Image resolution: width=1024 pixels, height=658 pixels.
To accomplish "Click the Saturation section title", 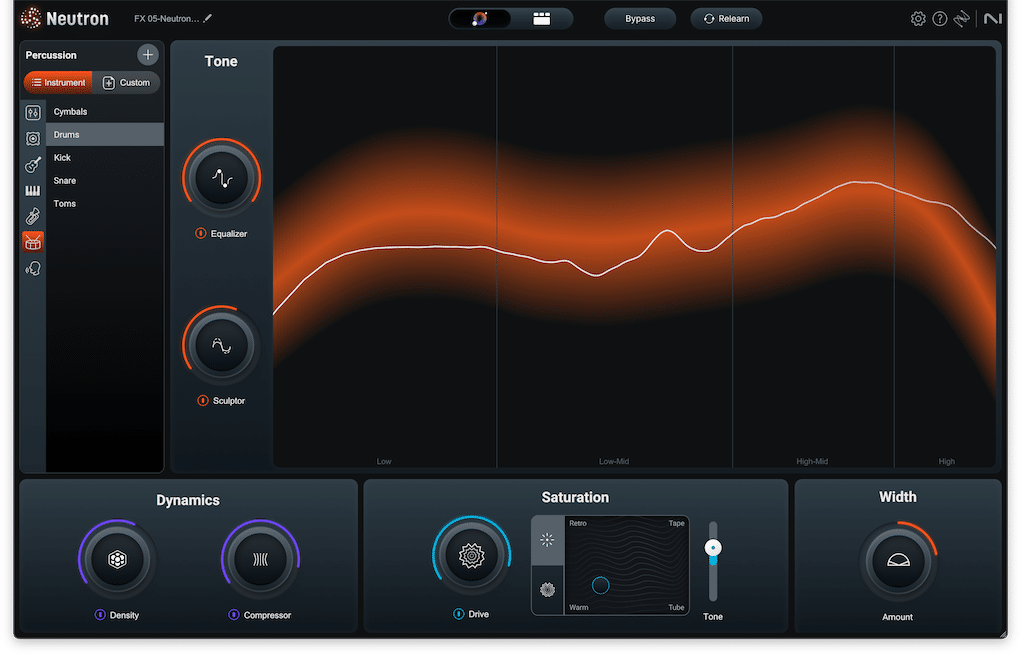I will (575, 497).
